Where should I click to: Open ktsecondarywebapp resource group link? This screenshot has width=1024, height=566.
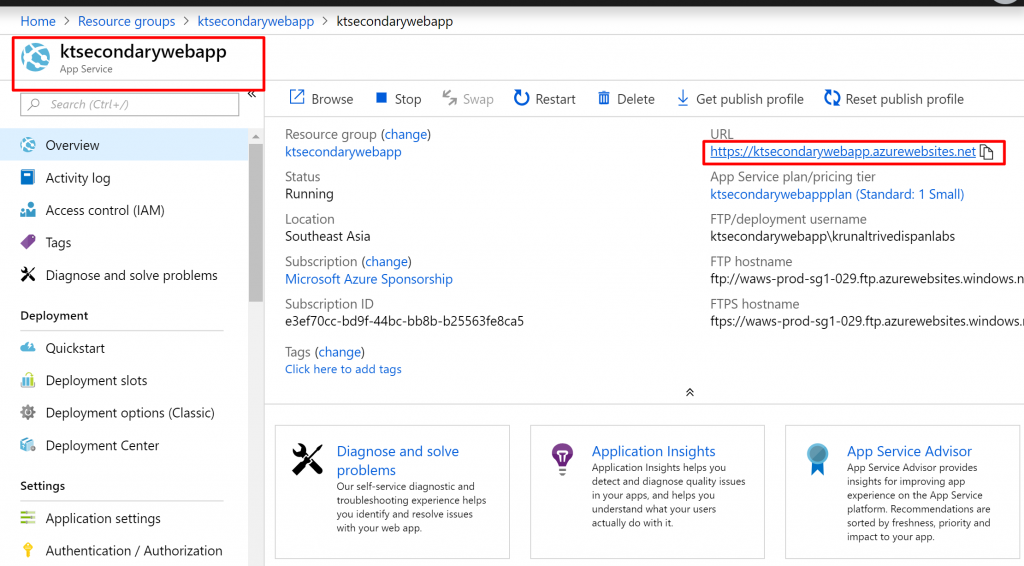[x=343, y=151]
